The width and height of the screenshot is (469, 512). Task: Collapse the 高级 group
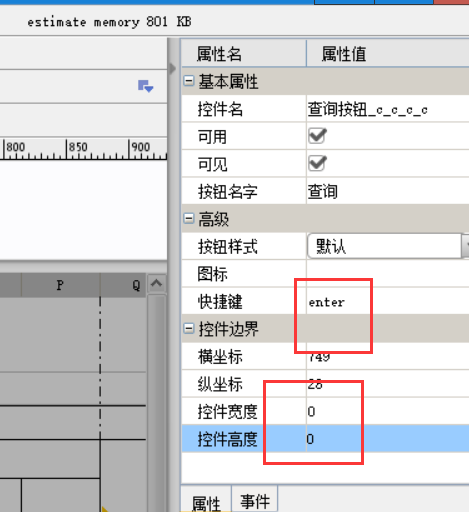click(x=189, y=219)
